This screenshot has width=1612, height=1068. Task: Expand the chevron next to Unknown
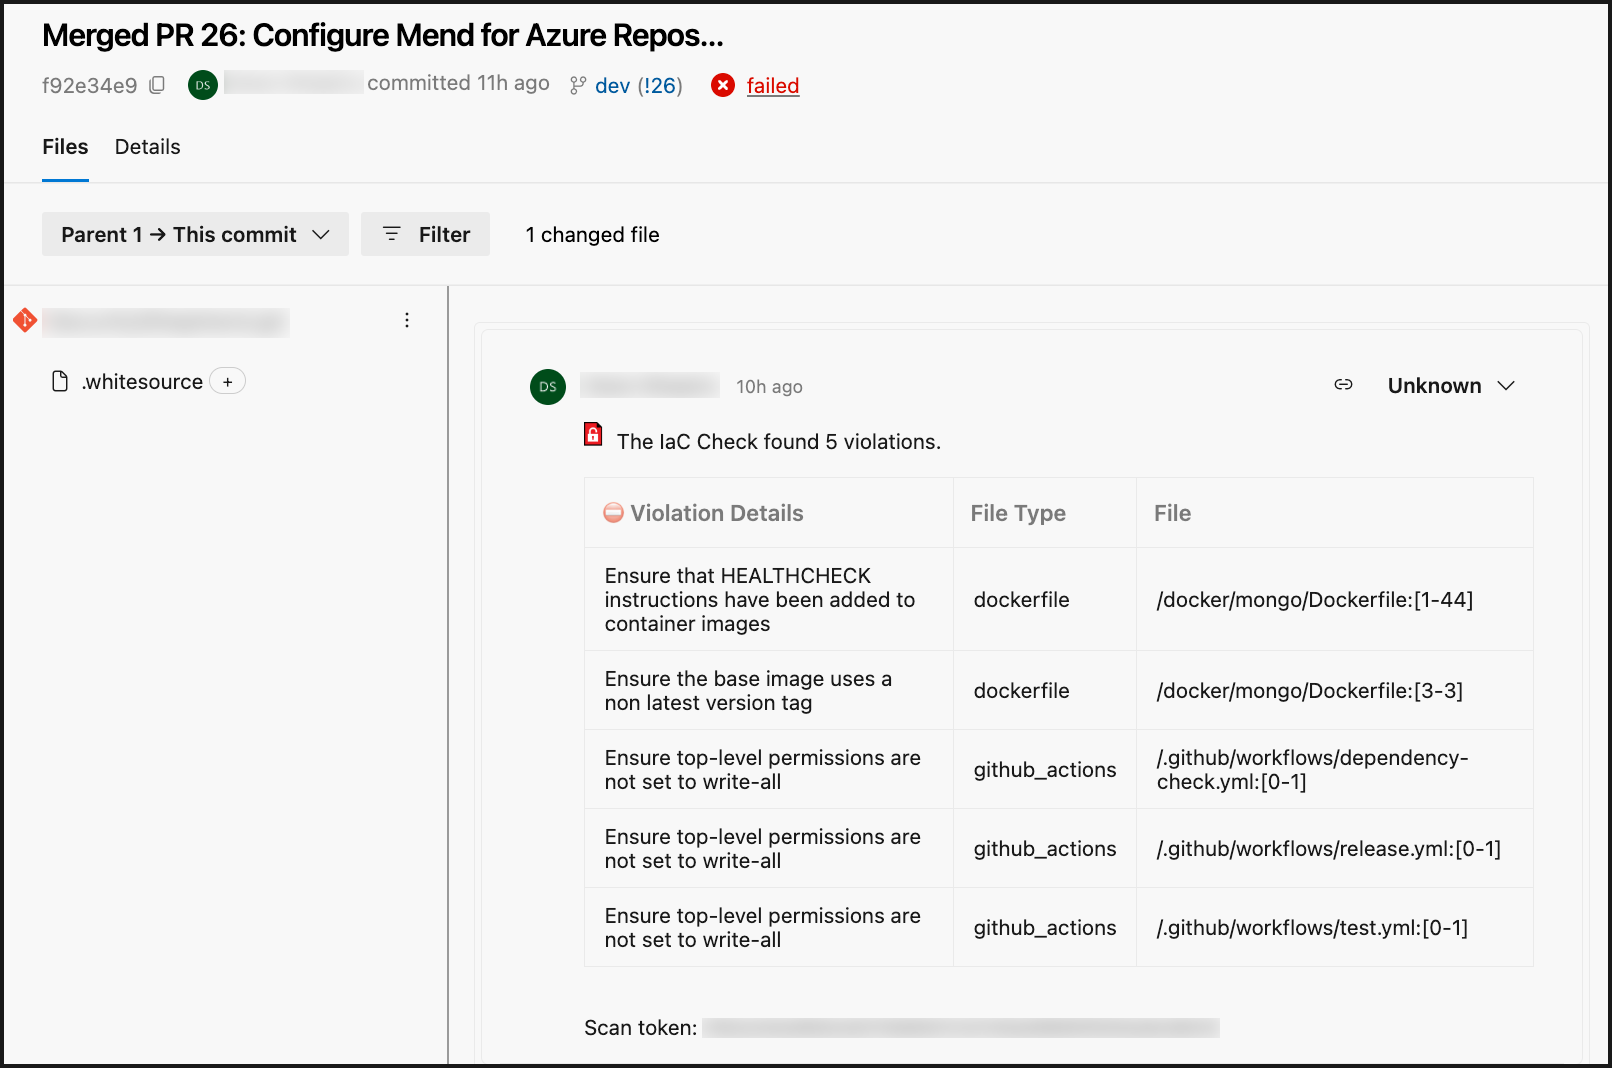[1508, 385]
